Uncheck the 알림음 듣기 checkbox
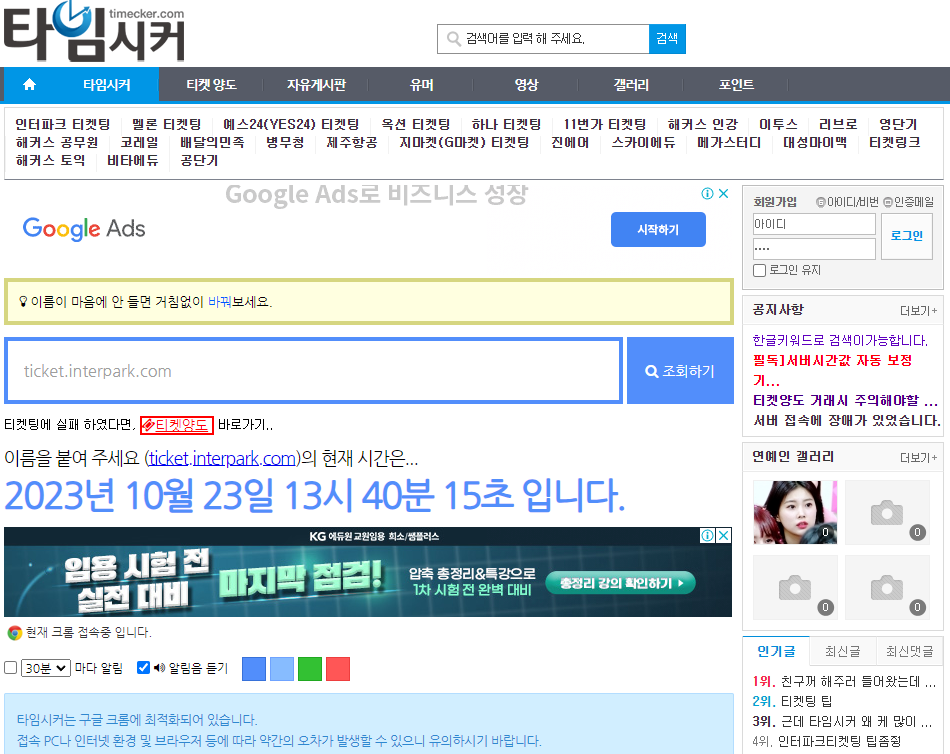The image size is (950, 754). (x=144, y=667)
